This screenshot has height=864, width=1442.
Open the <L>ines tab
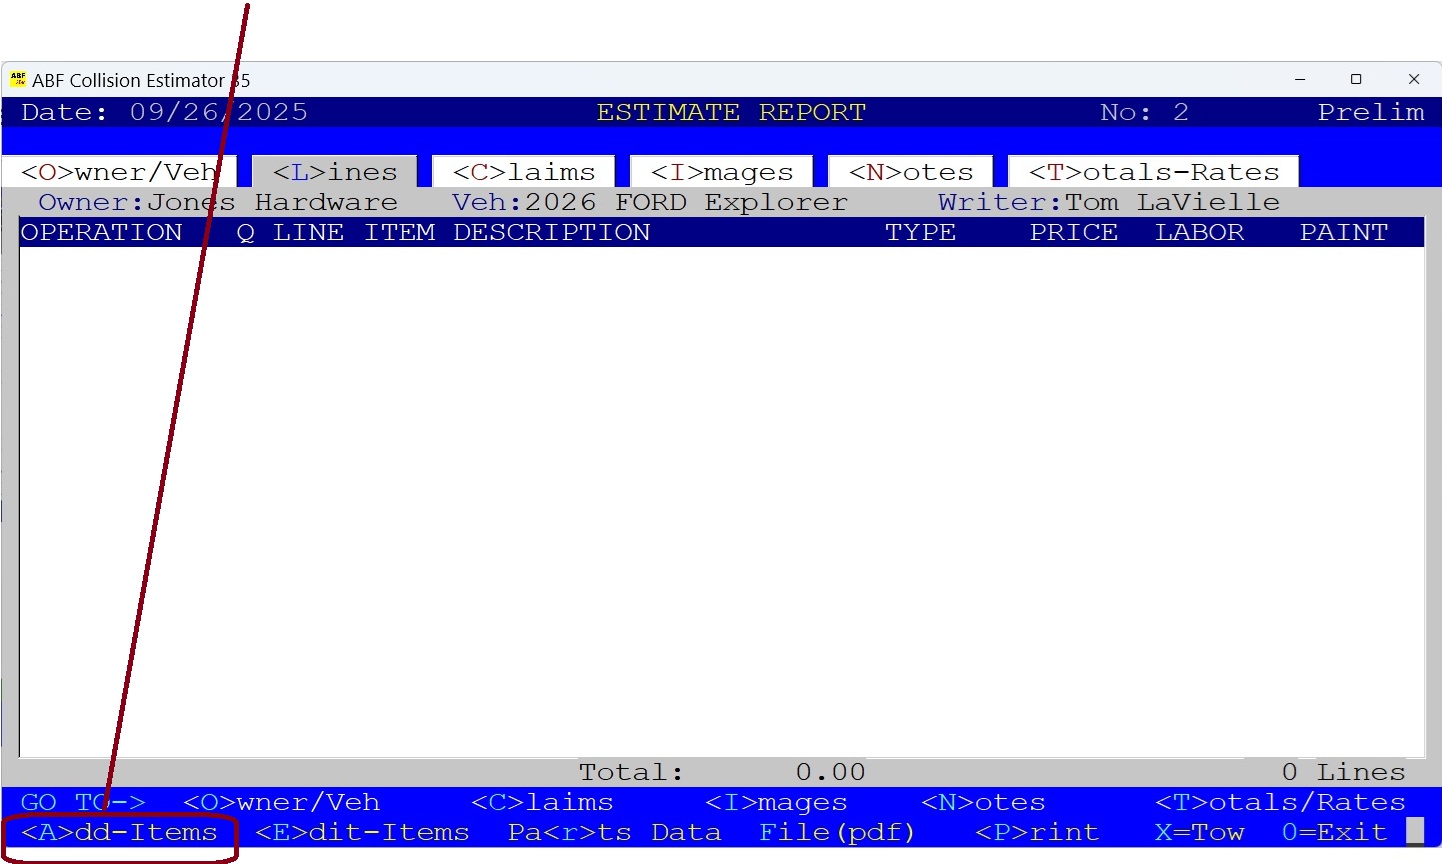click(333, 171)
